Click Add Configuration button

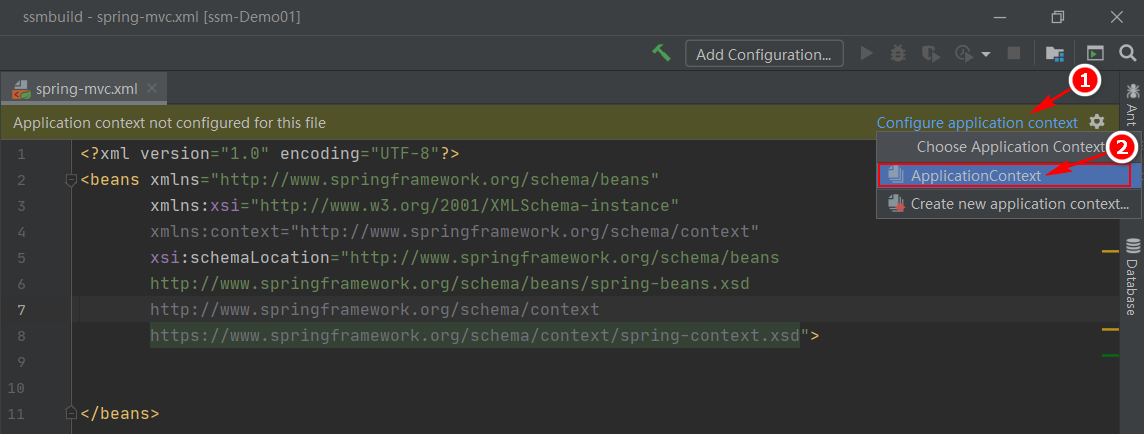[764, 54]
